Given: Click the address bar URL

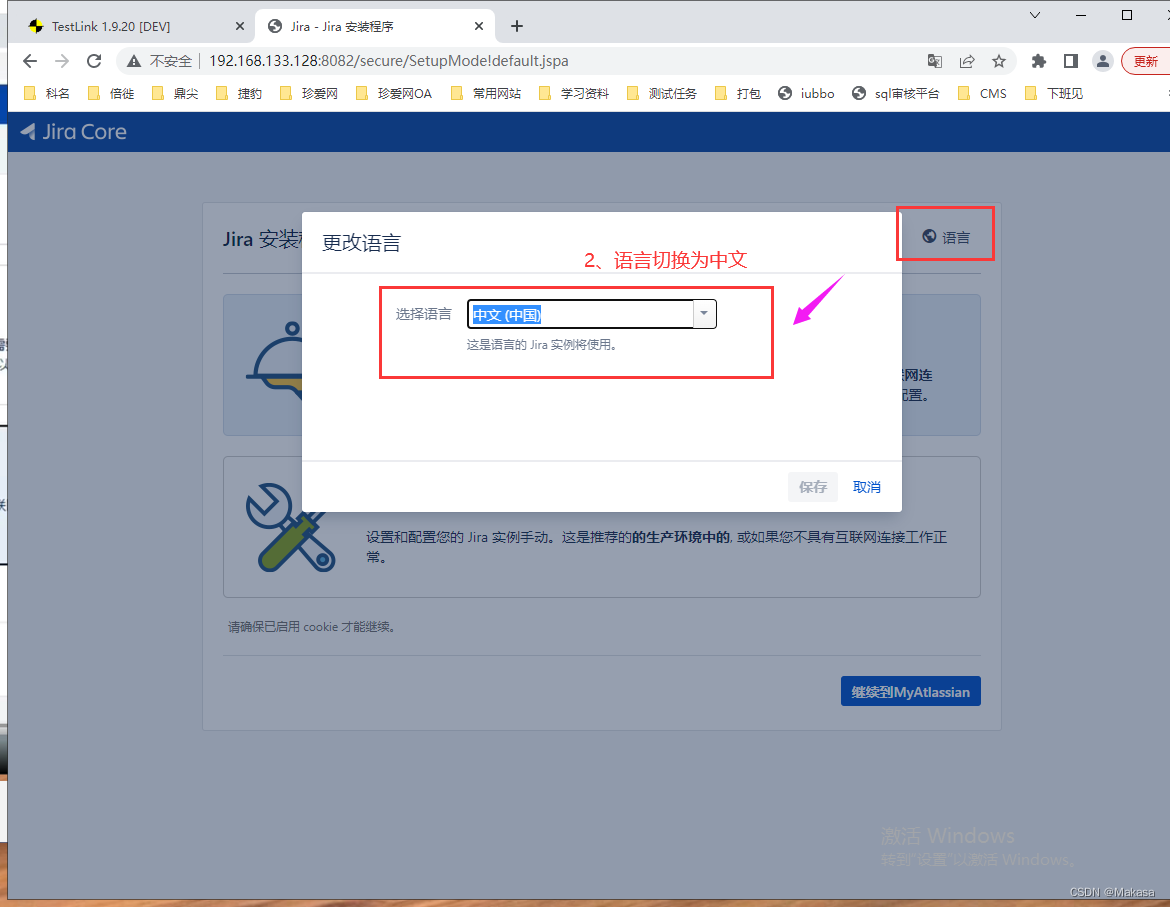Looking at the screenshot, I should coord(388,61).
